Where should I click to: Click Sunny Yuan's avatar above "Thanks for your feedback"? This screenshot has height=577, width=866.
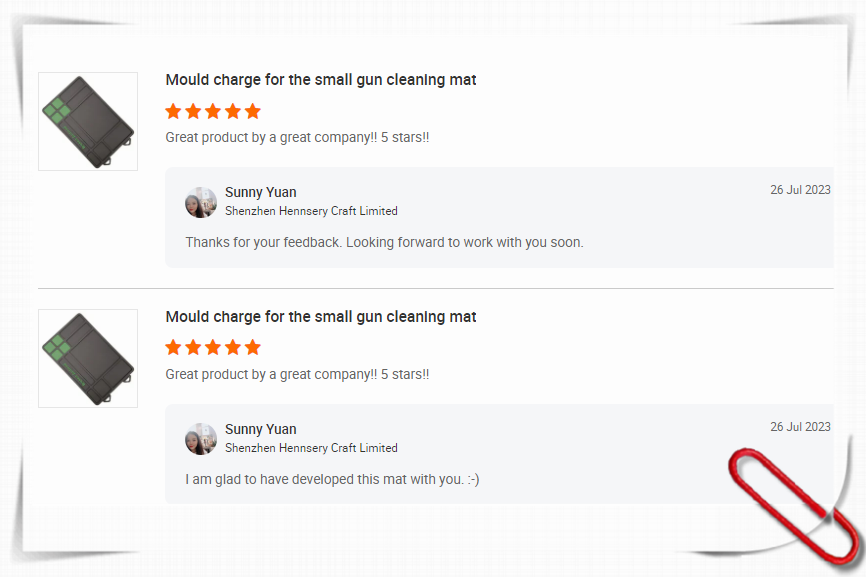pos(201,202)
